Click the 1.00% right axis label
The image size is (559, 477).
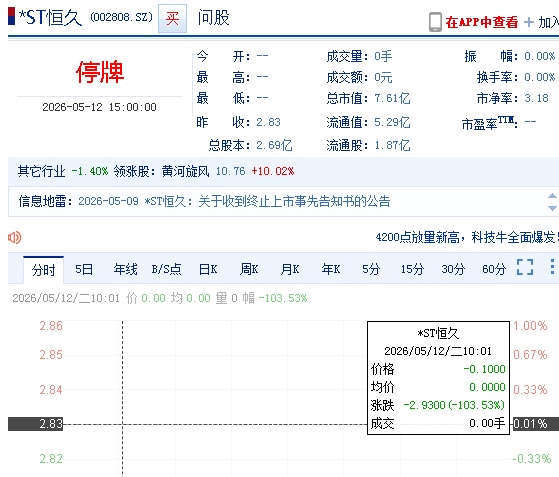530,326
